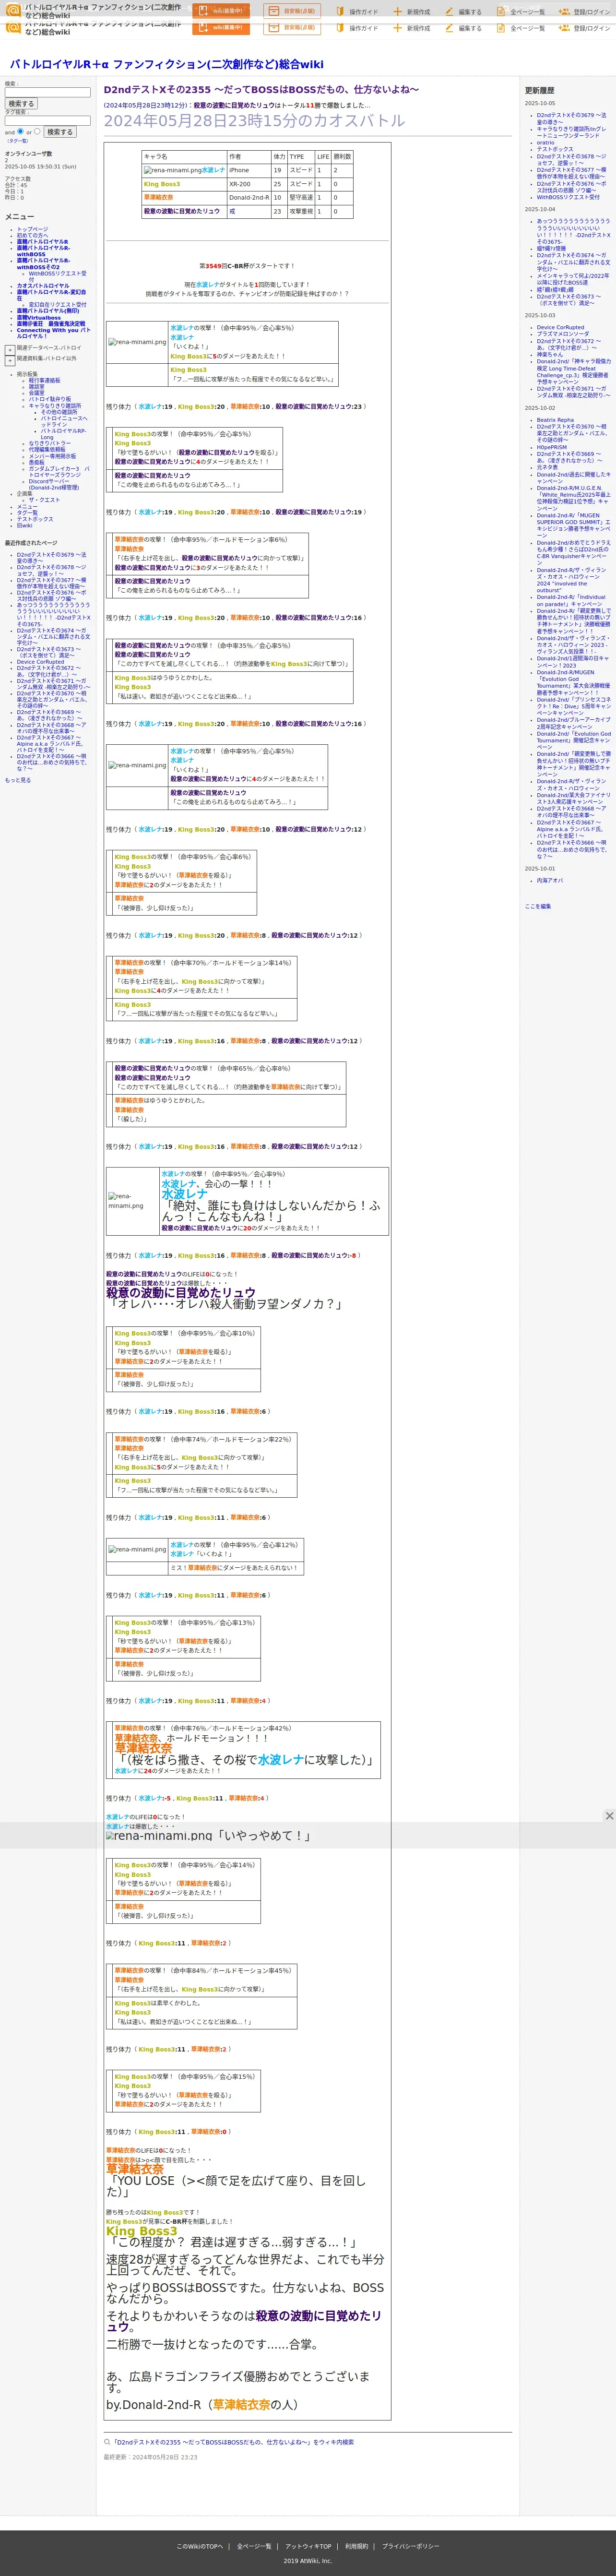The width and height of the screenshot is (616, 2576).
Task: Open 直轄Virtualboss menu link
Action: point(39,318)
